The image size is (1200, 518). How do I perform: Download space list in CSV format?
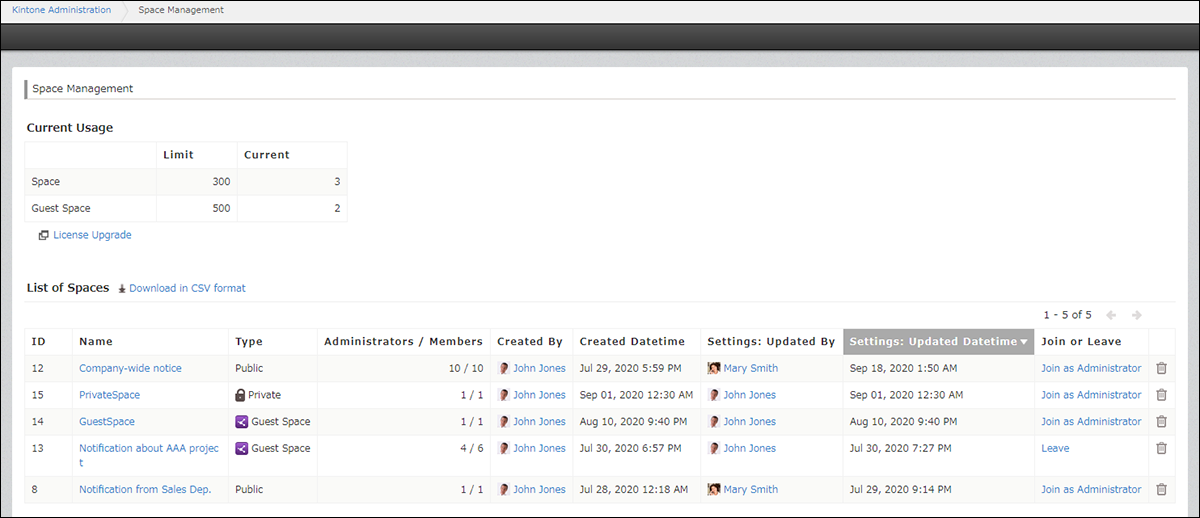186,288
